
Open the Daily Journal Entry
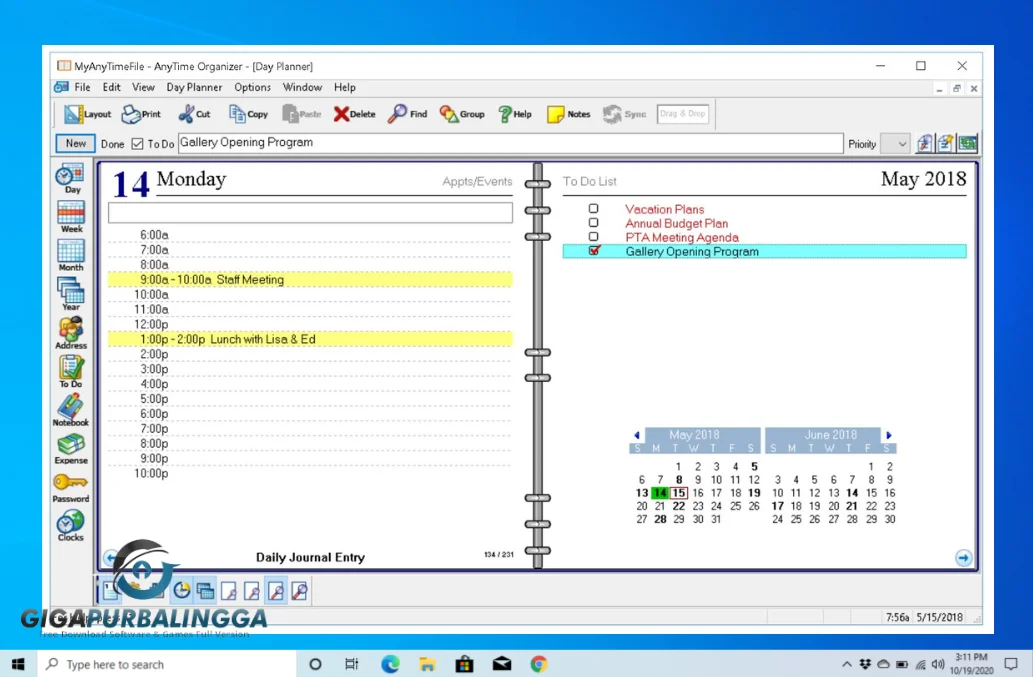(x=310, y=557)
